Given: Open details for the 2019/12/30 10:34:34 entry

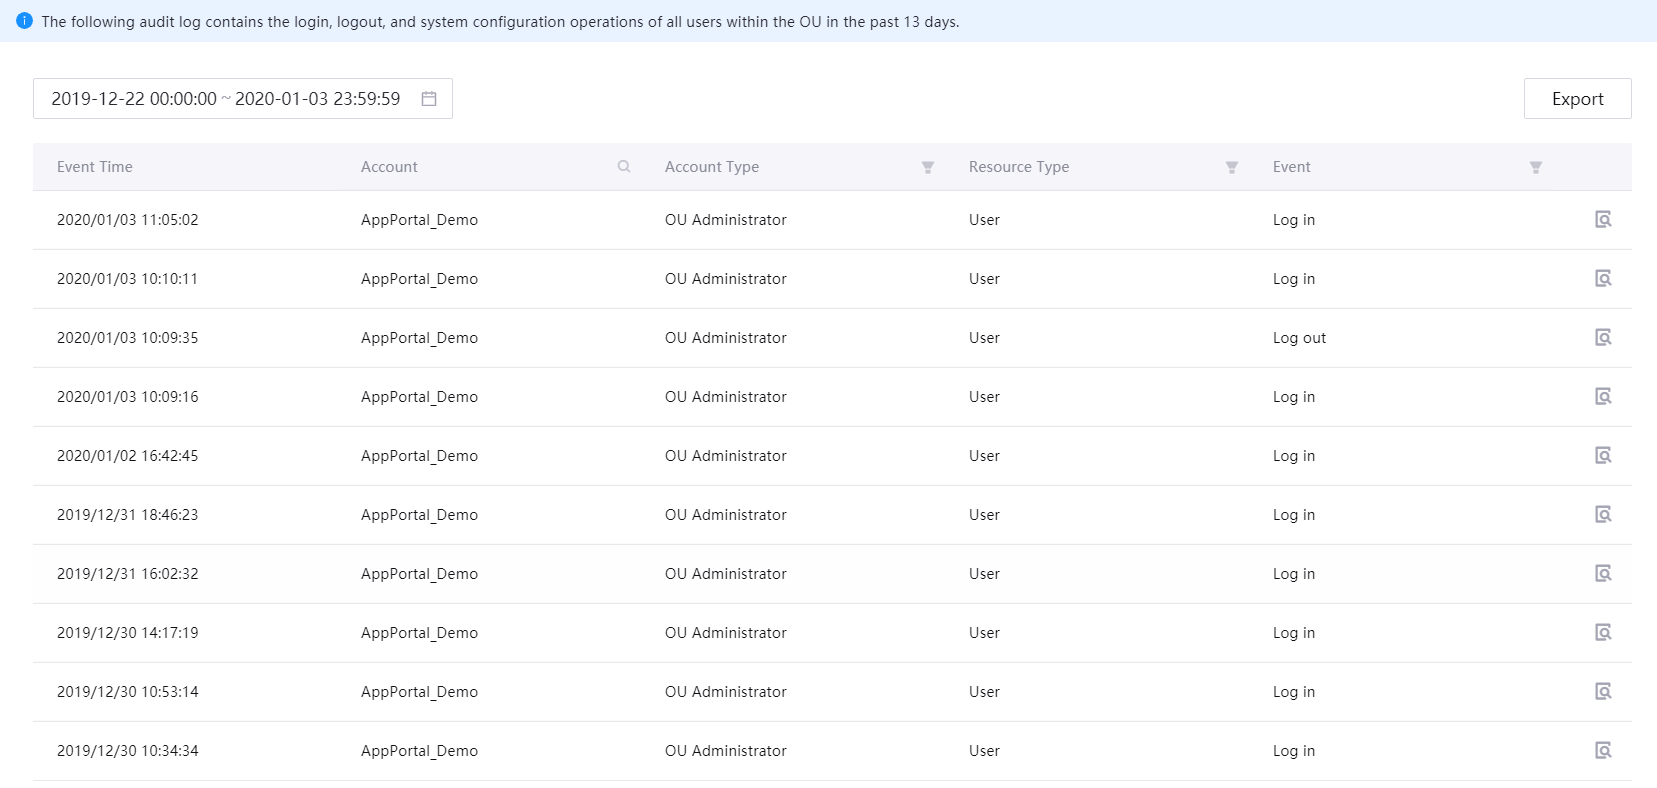Looking at the screenshot, I should click(x=1602, y=751).
